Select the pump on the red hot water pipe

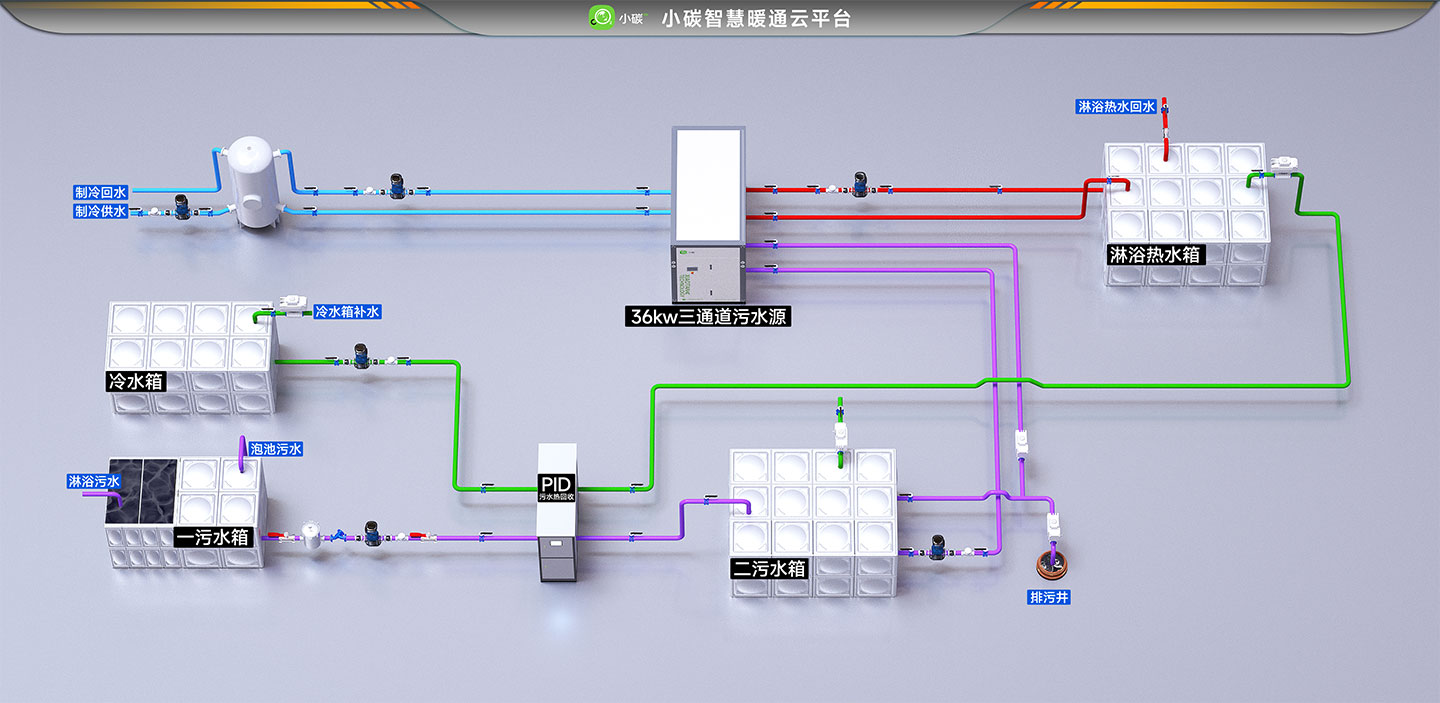click(x=860, y=183)
